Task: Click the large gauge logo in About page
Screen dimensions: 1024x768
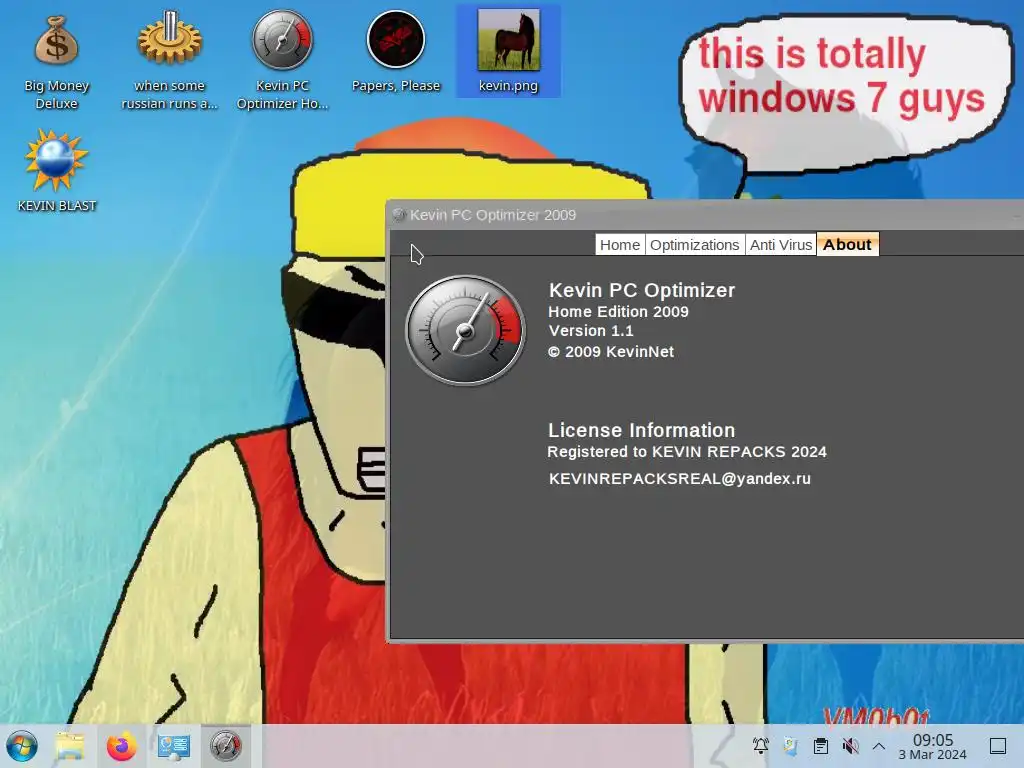Action: pos(465,330)
